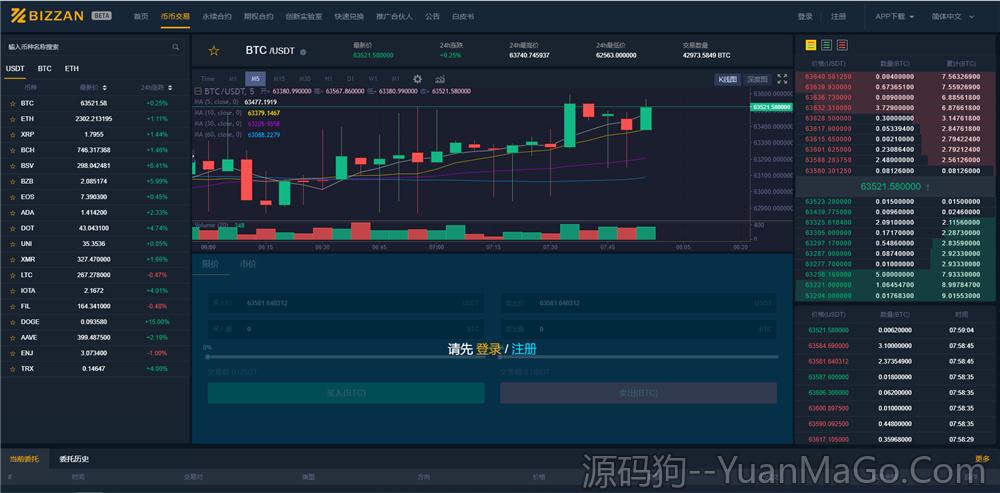Favorite the BTC/USDT pair with the large star
This screenshot has height=493, width=1000.
(214, 51)
